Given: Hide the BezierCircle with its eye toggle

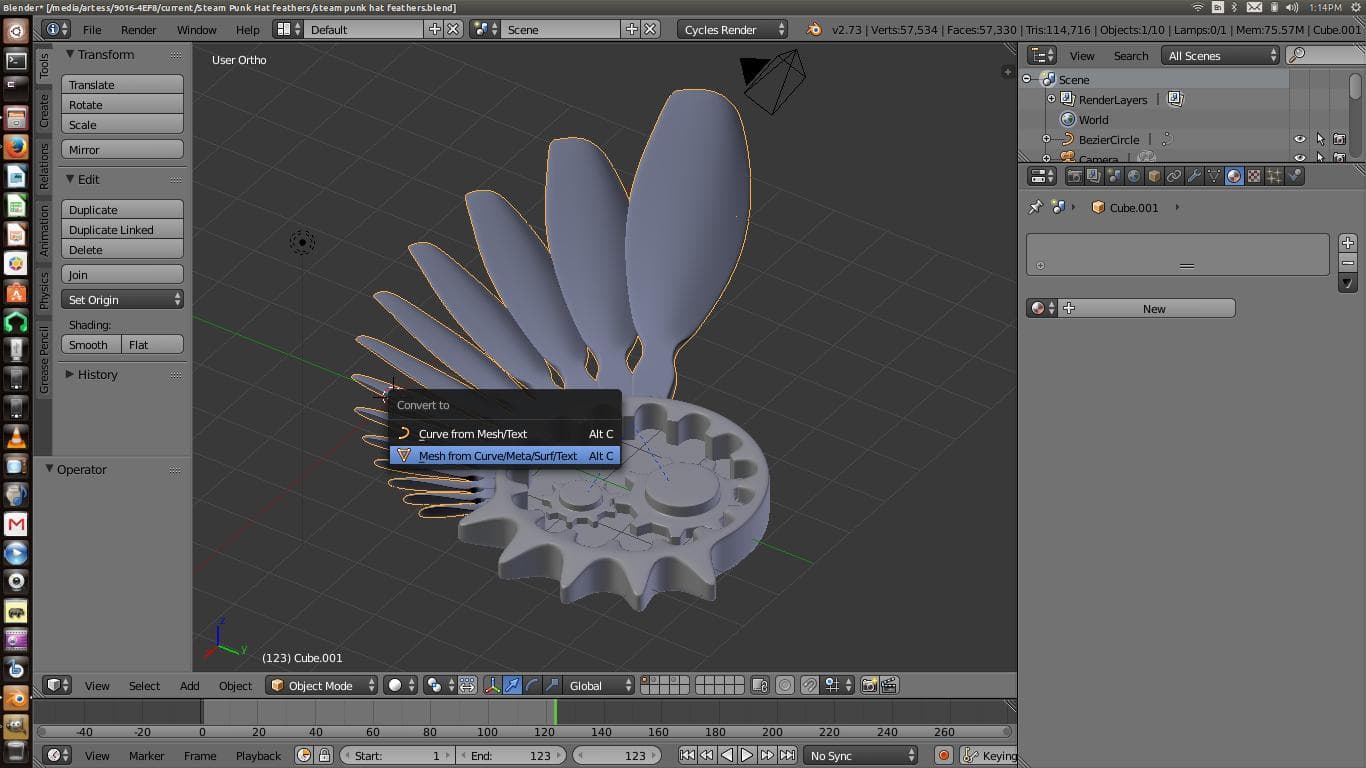Looking at the screenshot, I should (1301, 139).
